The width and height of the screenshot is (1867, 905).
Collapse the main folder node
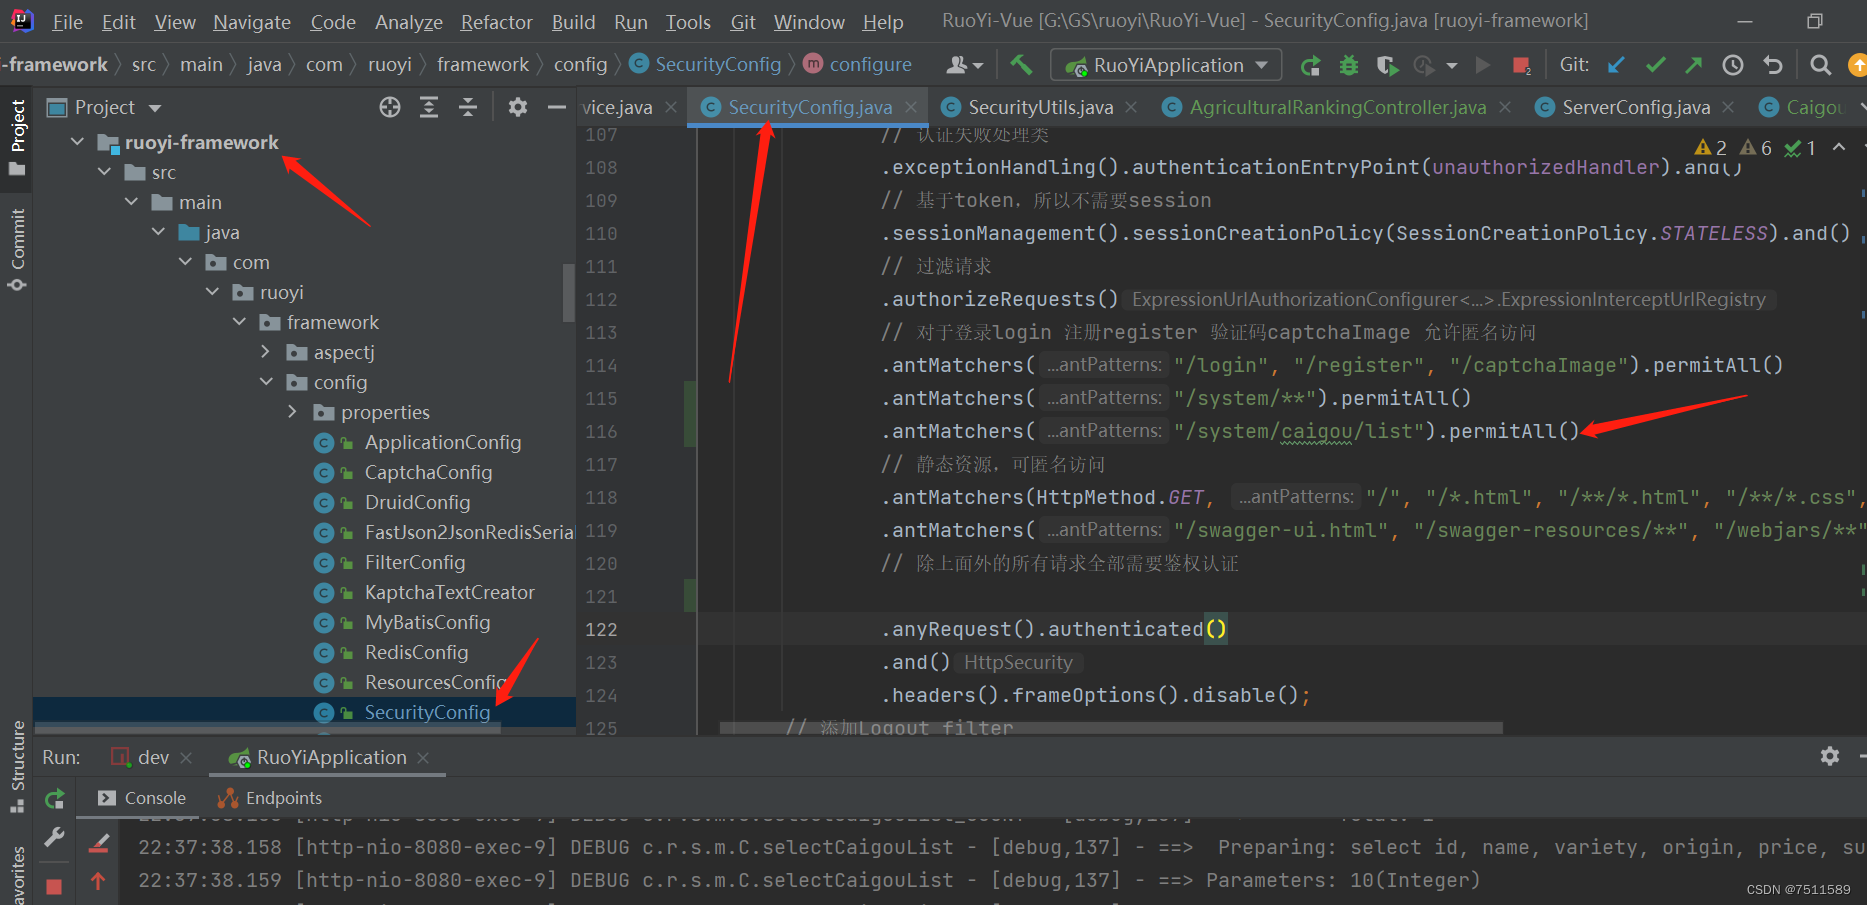tap(131, 202)
